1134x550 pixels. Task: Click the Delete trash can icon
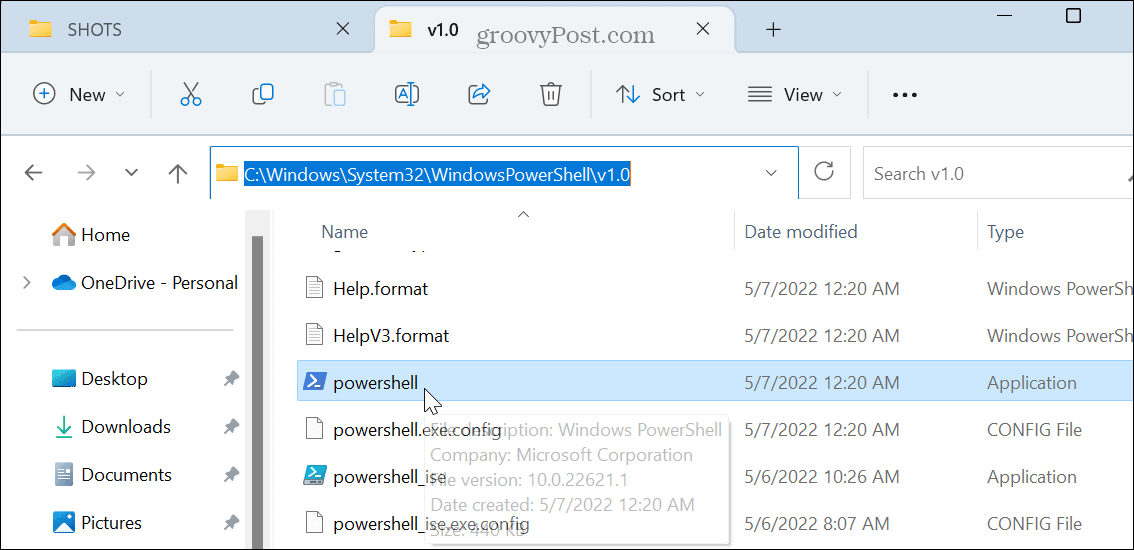click(x=551, y=94)
